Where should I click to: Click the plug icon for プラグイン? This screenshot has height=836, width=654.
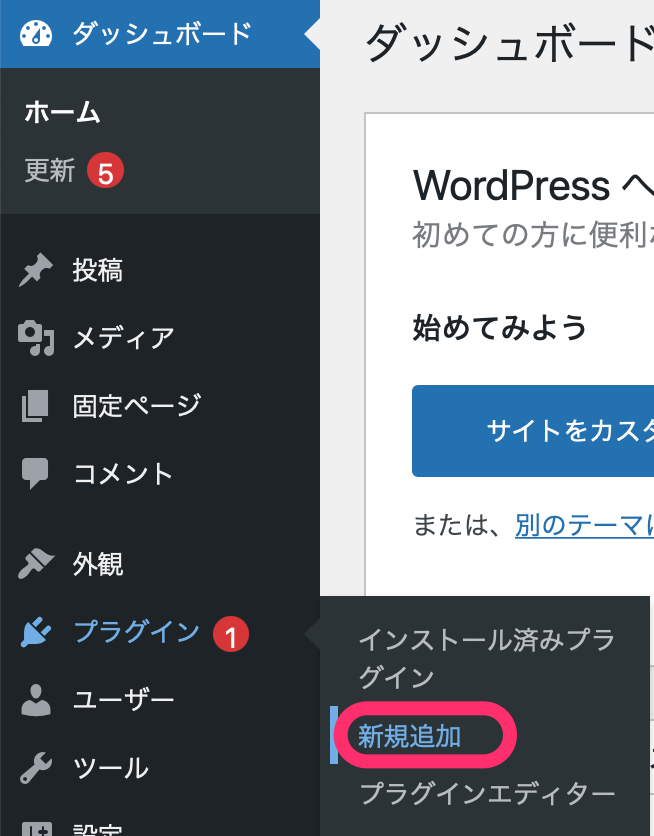pyautogui.click(x=36, y=632)
